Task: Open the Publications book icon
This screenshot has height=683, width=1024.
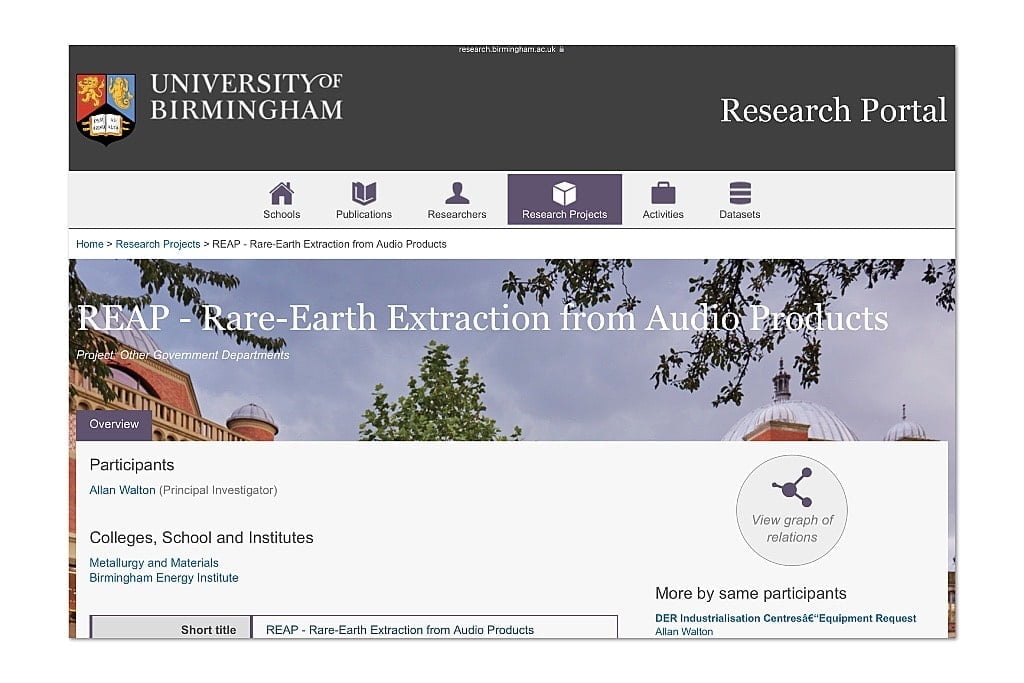Action: pyautogui.click(x=364, y=193)
